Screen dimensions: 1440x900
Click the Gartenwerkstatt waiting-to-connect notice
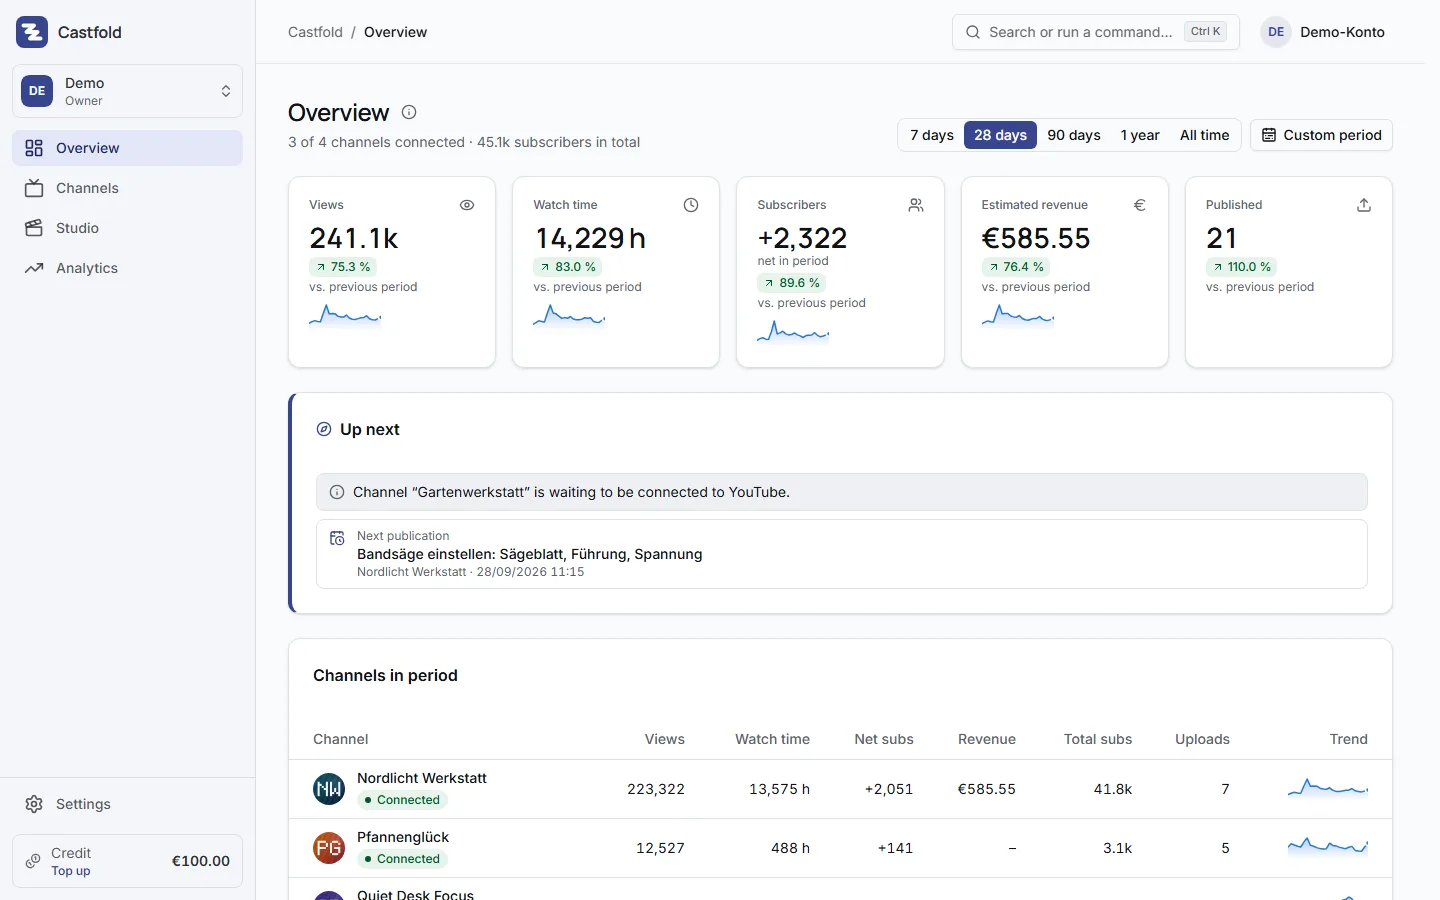842,492
